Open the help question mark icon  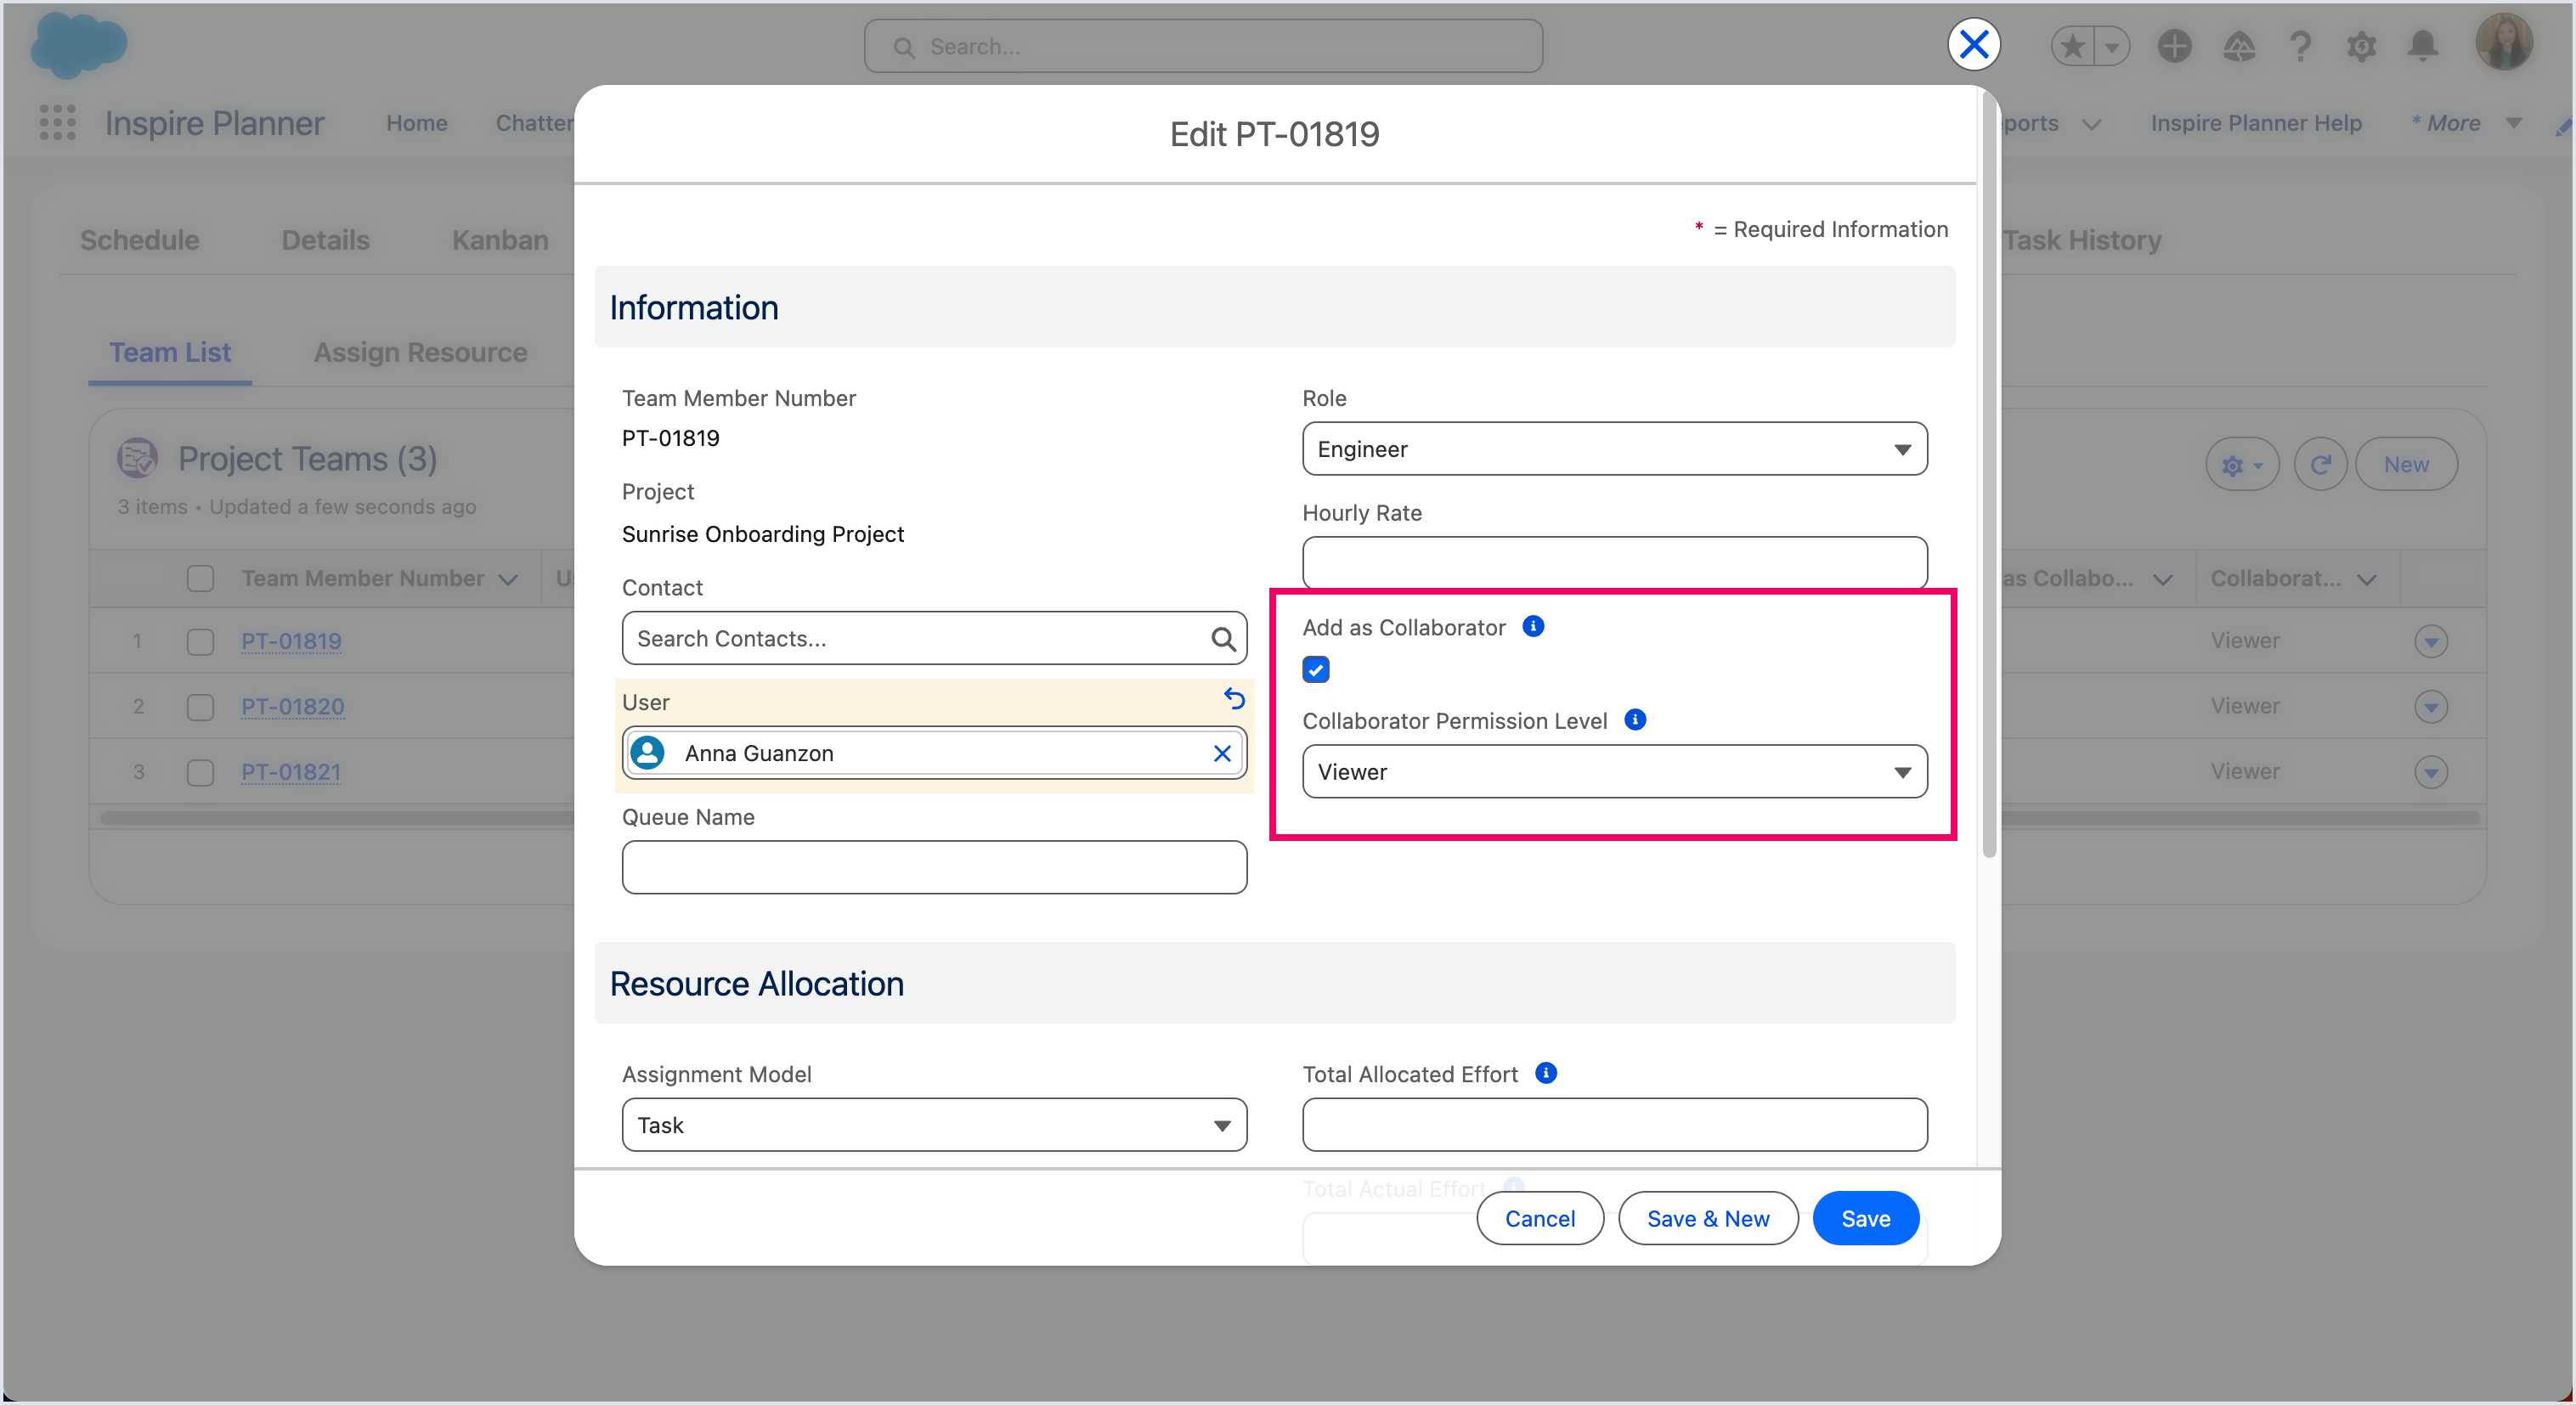tap(2300, 46)
